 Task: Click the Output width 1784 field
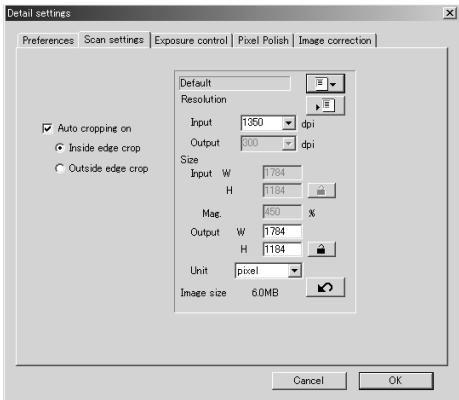(282, 231)
